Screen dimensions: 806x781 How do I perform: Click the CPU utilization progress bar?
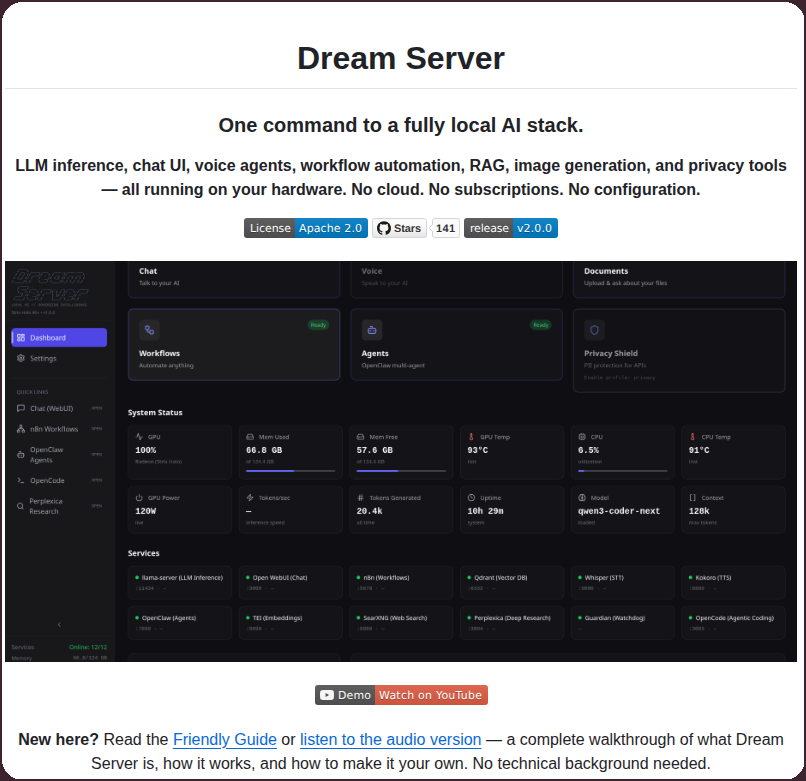pyautogui.click(x=622, y=471)
